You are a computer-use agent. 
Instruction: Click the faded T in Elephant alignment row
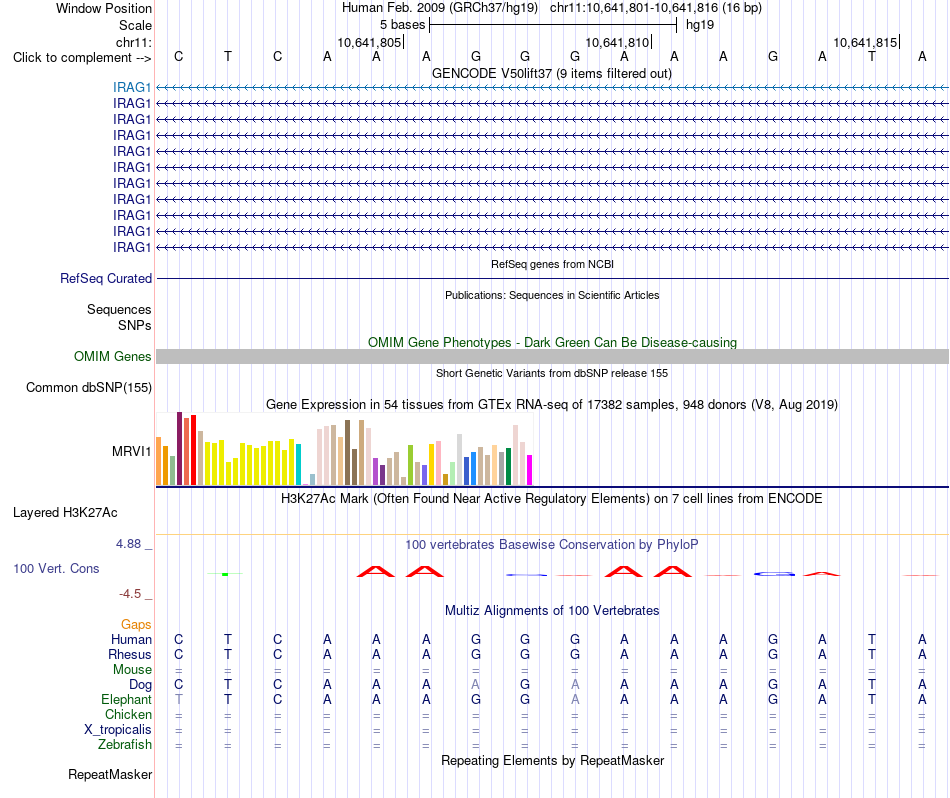click(x=178, y=699)
